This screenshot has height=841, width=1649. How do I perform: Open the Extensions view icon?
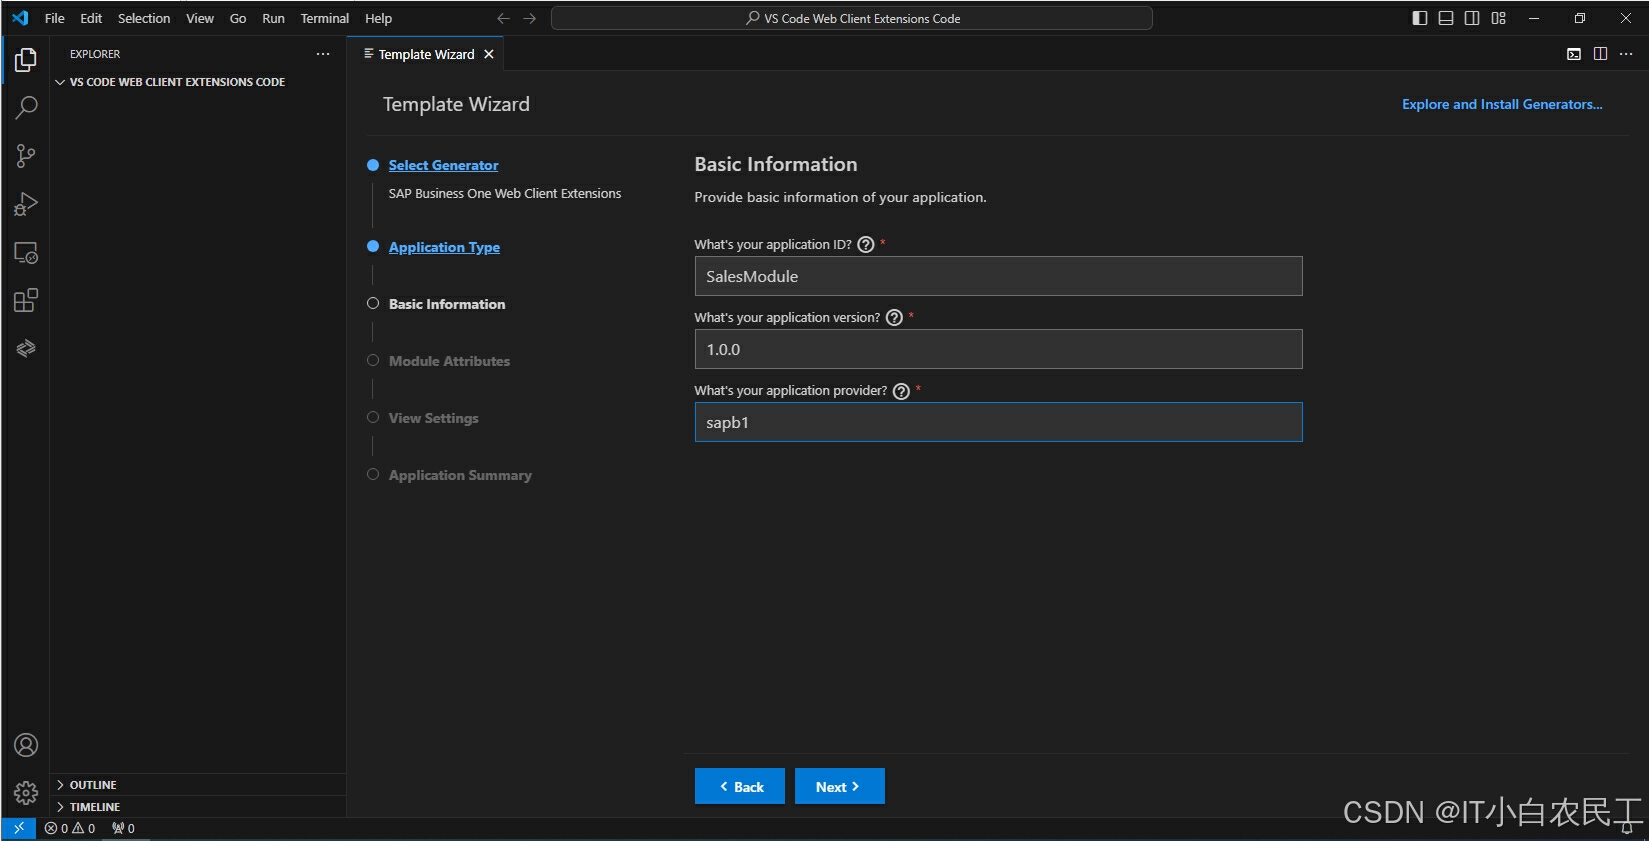pos(26,301)
